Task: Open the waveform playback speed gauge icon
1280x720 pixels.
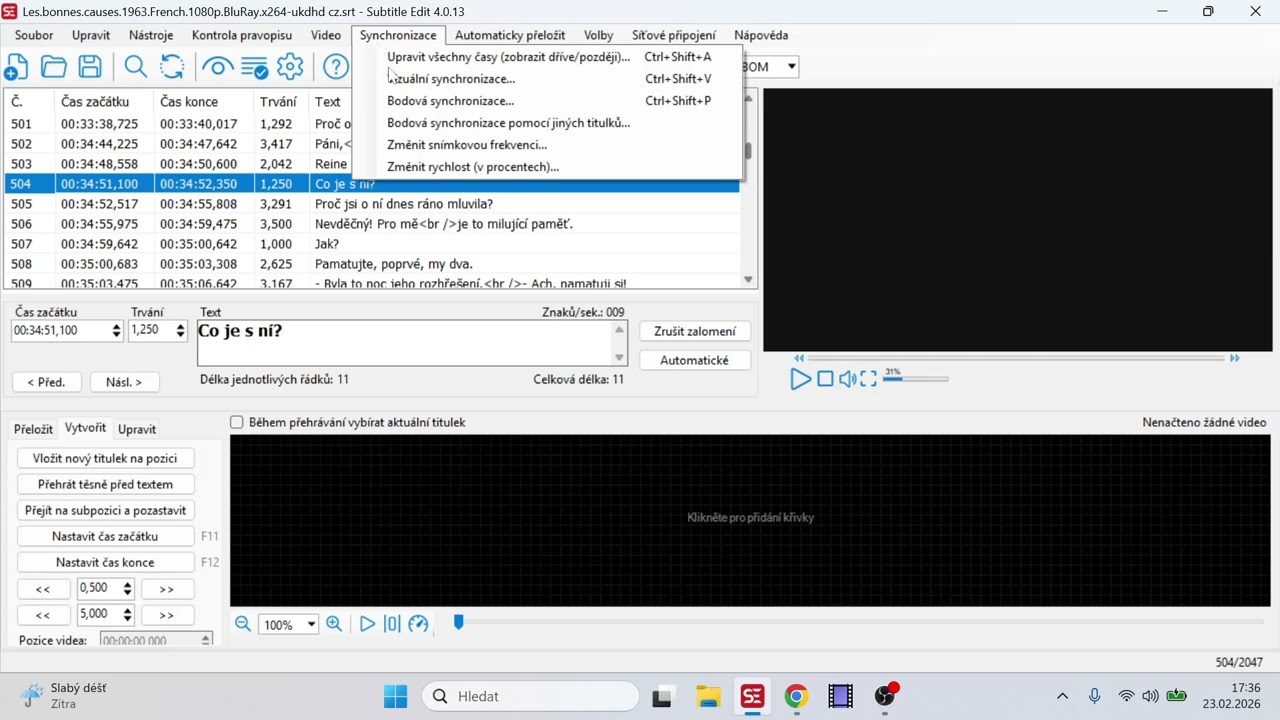Action: [x=418, y=624]
